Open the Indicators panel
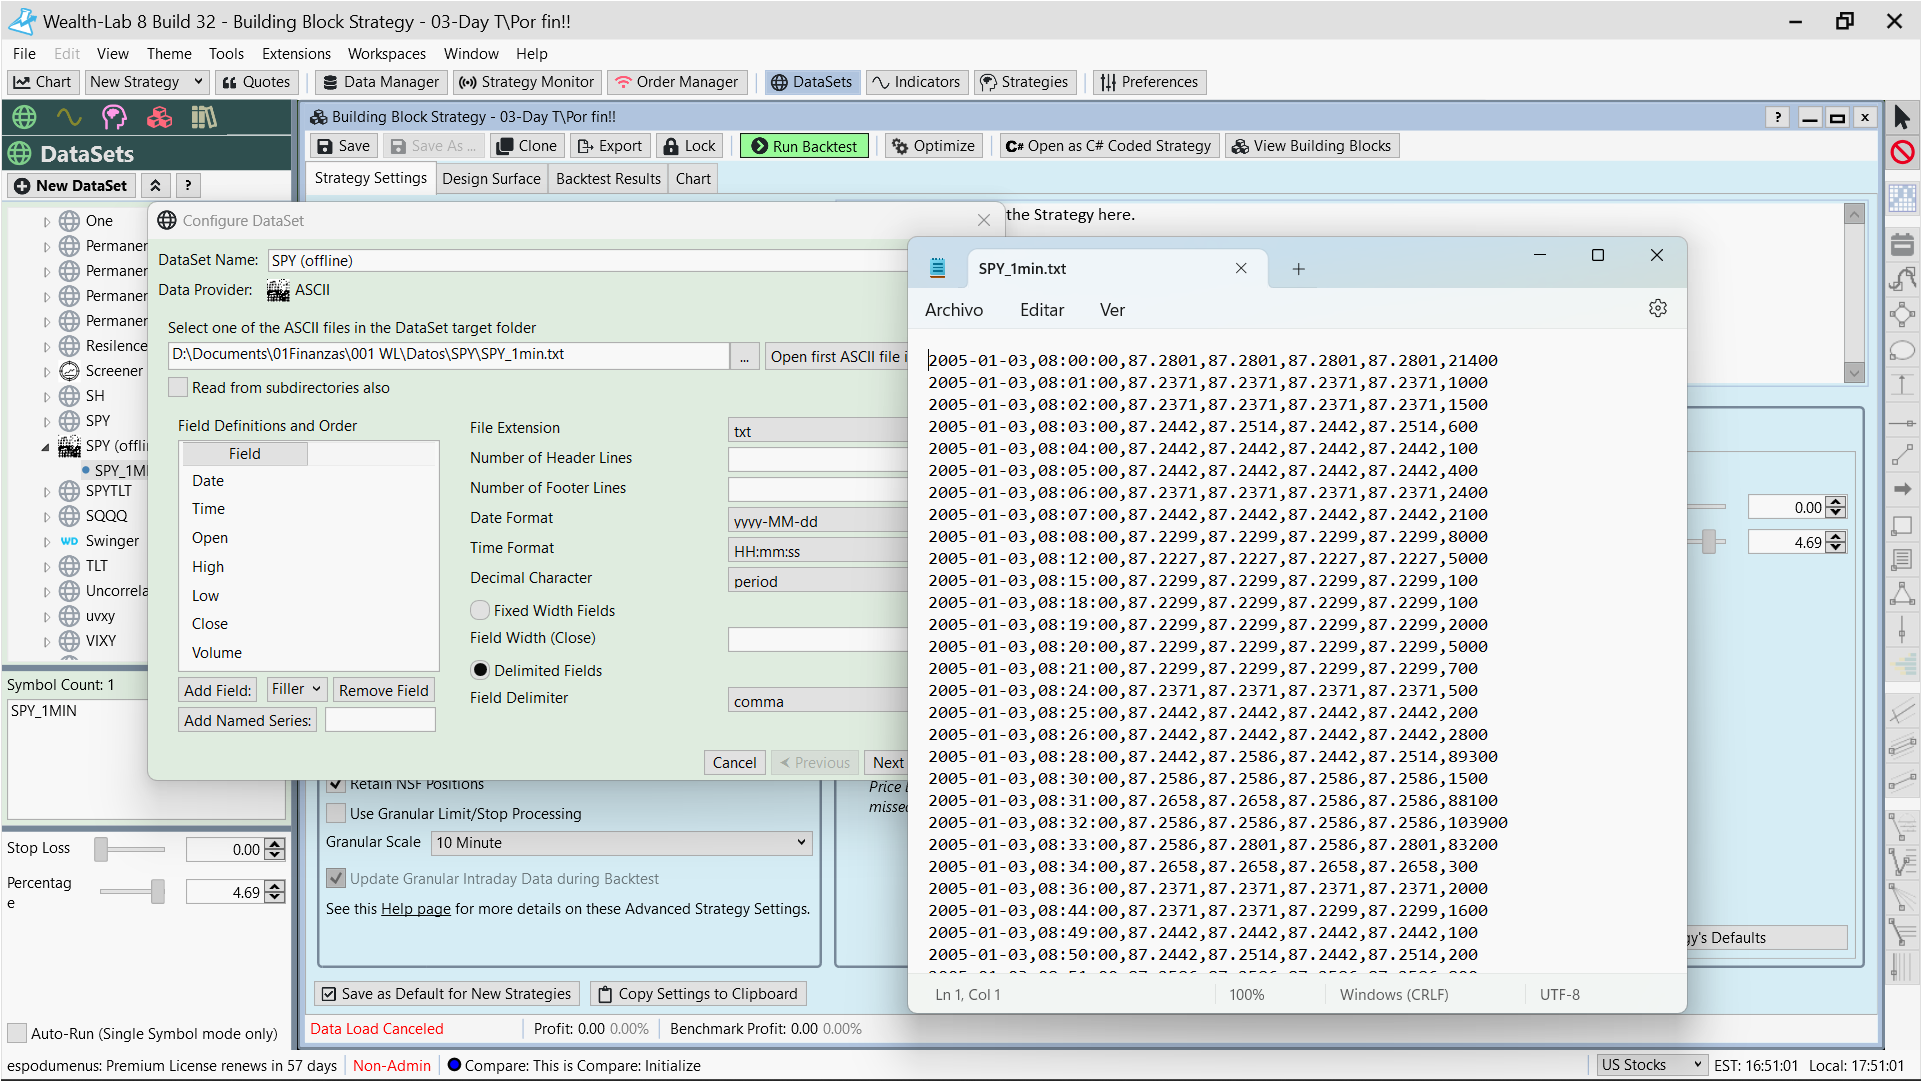The image size is (1922, 1082). point(916,82)
